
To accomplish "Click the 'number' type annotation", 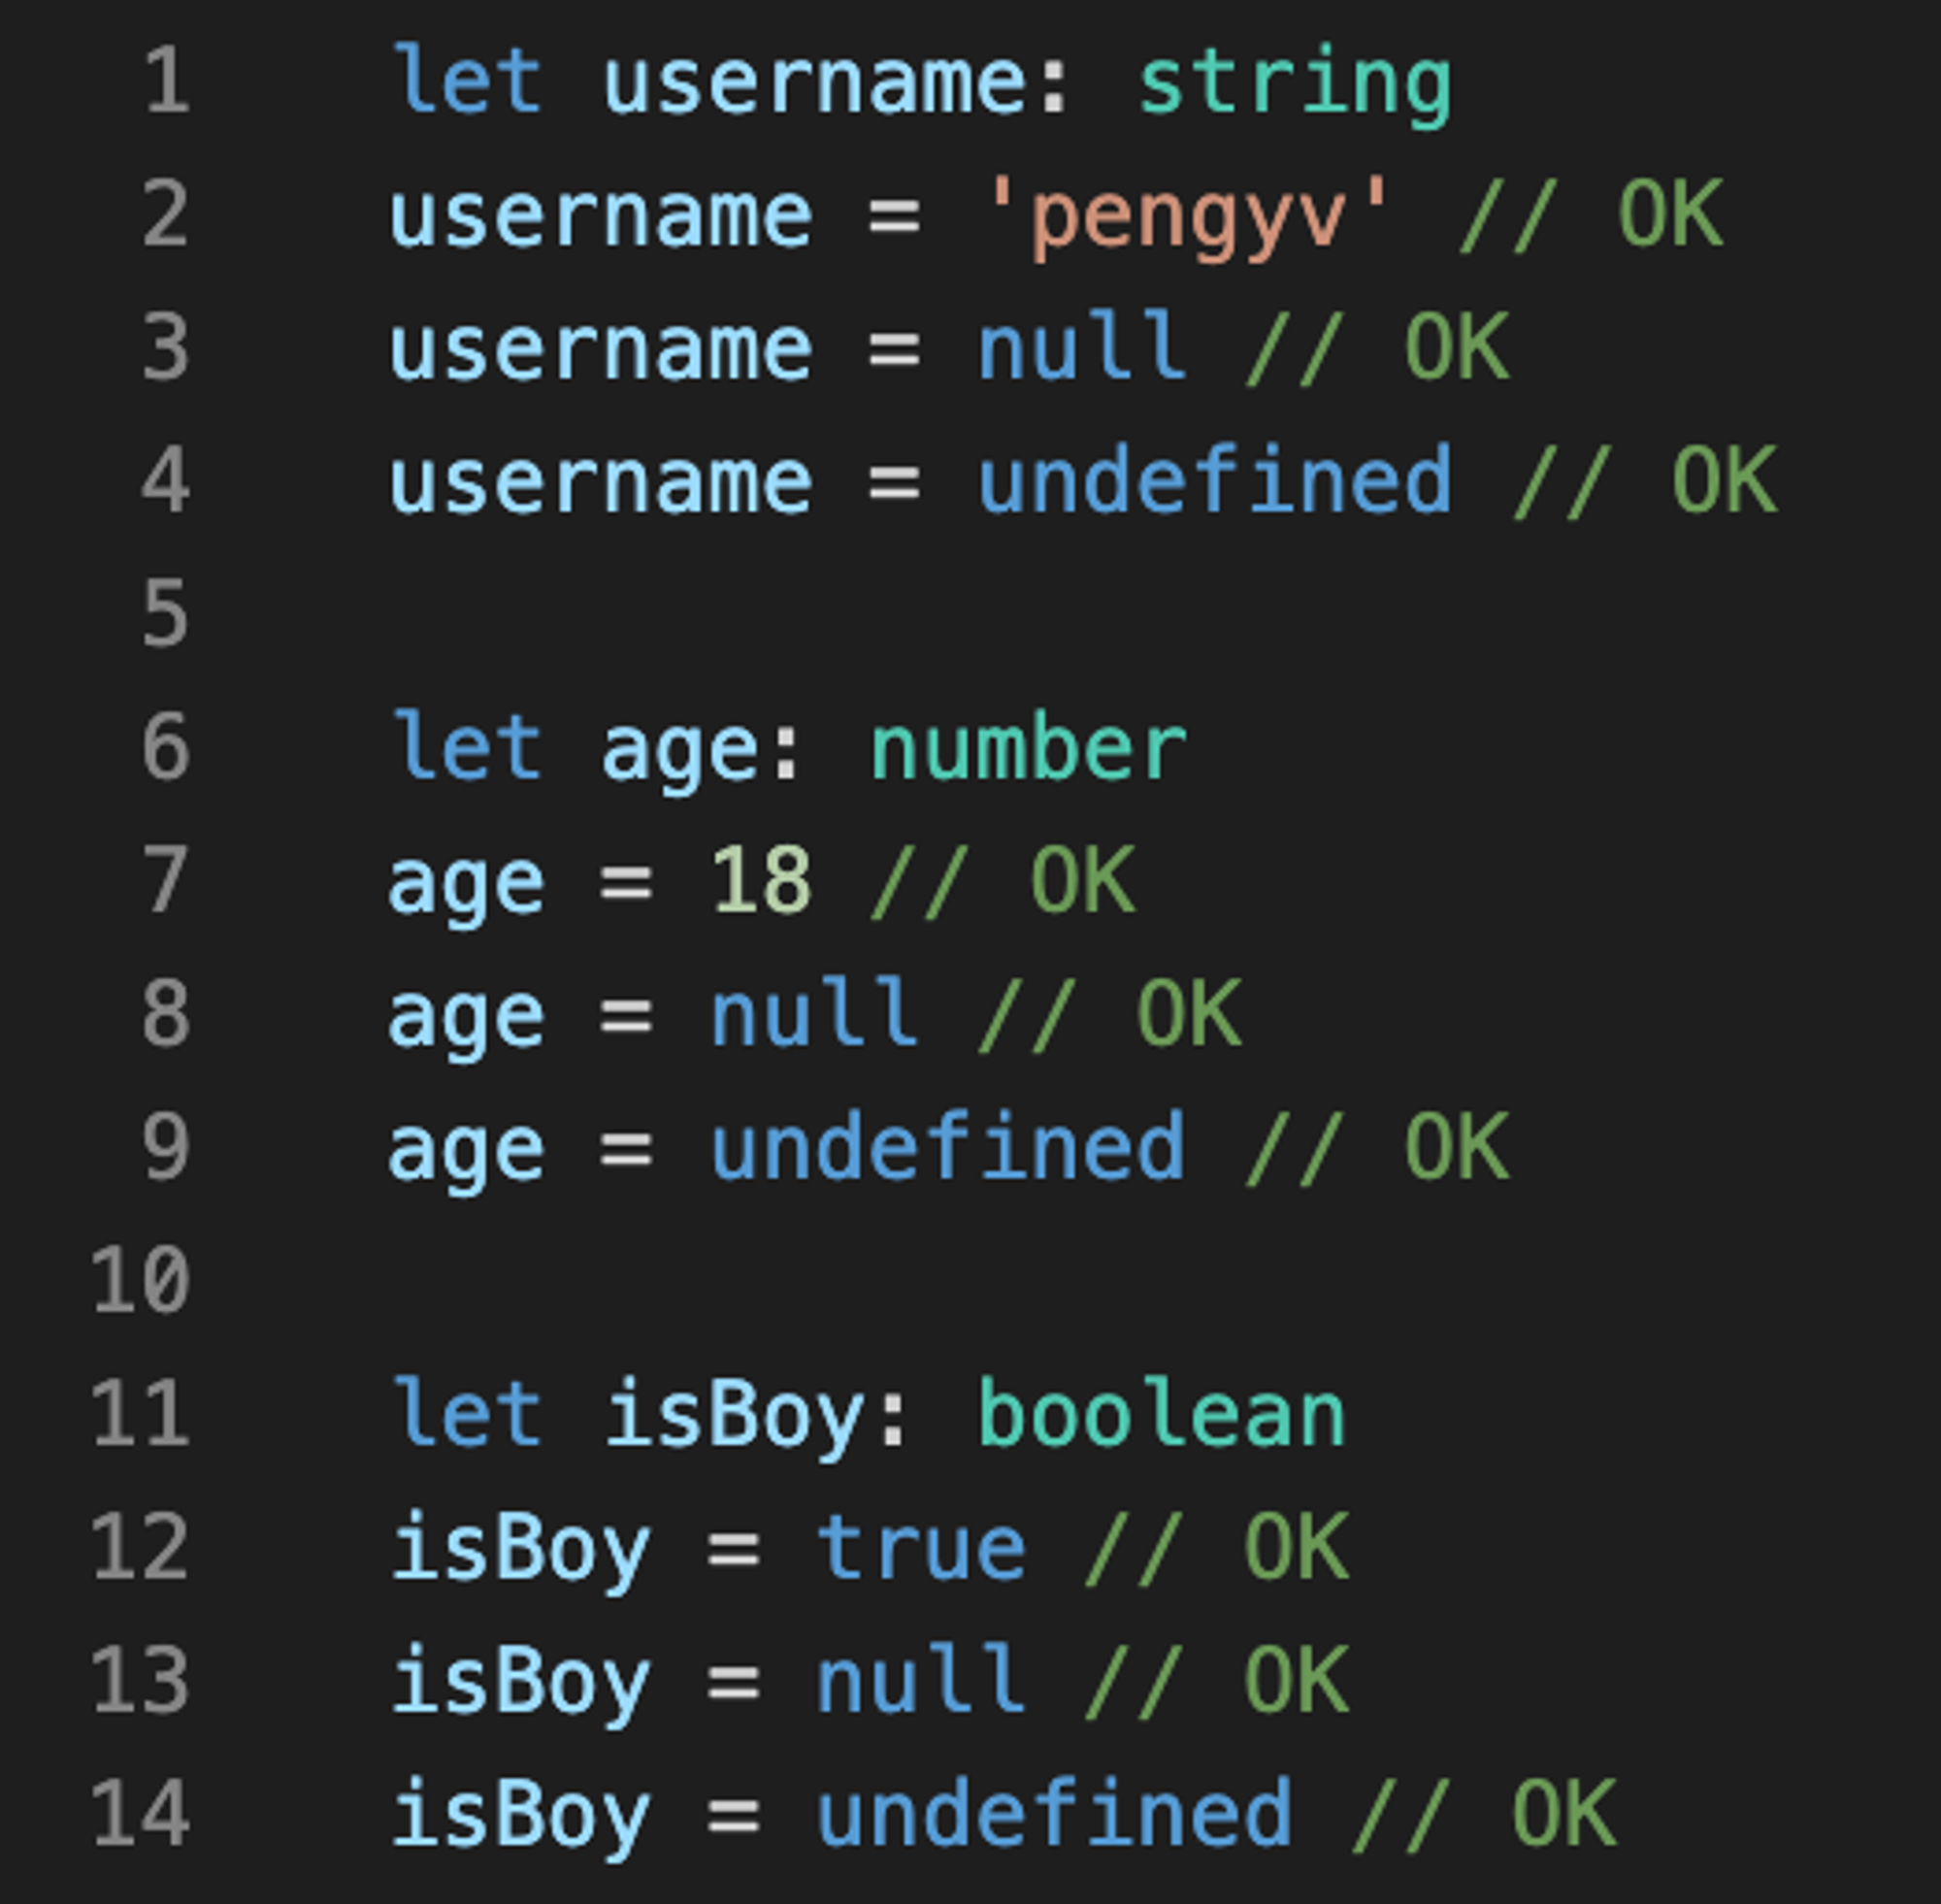I will (x=1028, y=748).
